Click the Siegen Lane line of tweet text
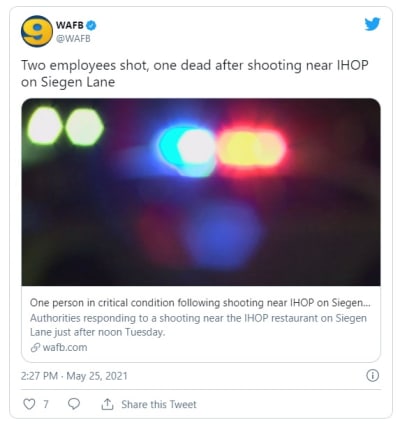This screenshot has width=400, height=427. (x=68, y=82)
